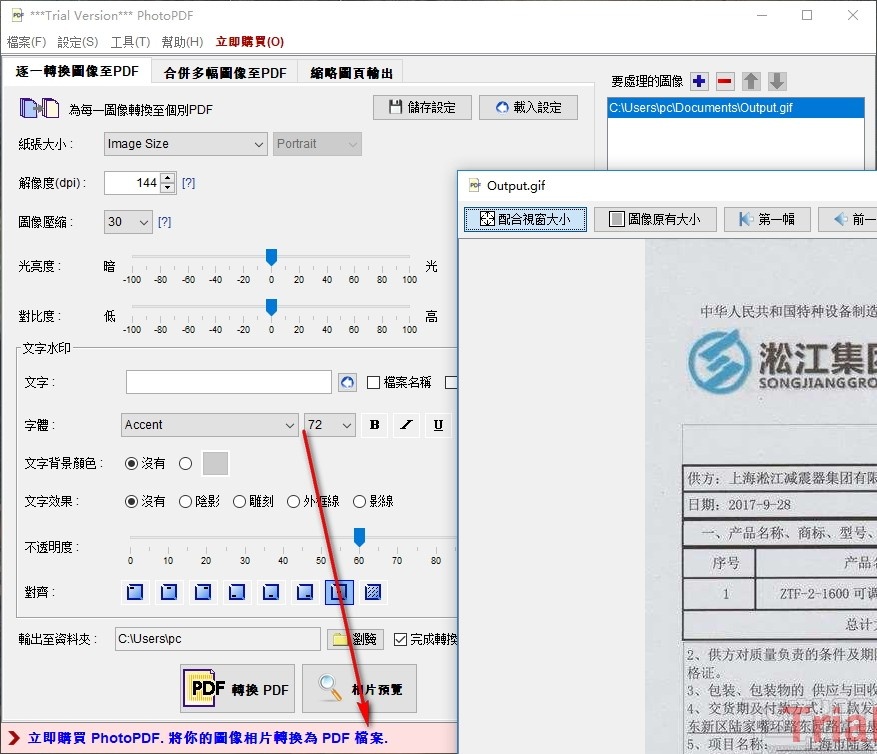
Task: Enable the 檔案名稱 checkbox
Action: click(x=371, y=381)
